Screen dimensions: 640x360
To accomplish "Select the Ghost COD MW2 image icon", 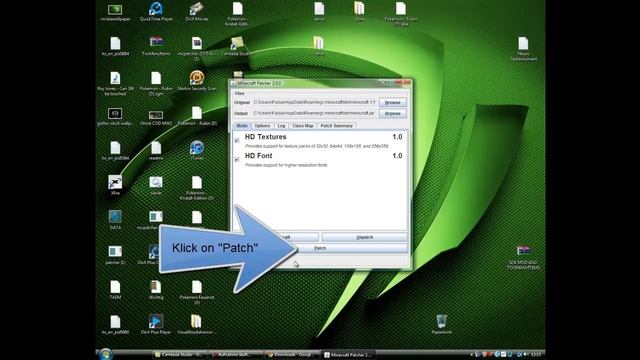I will coord(156,117).
